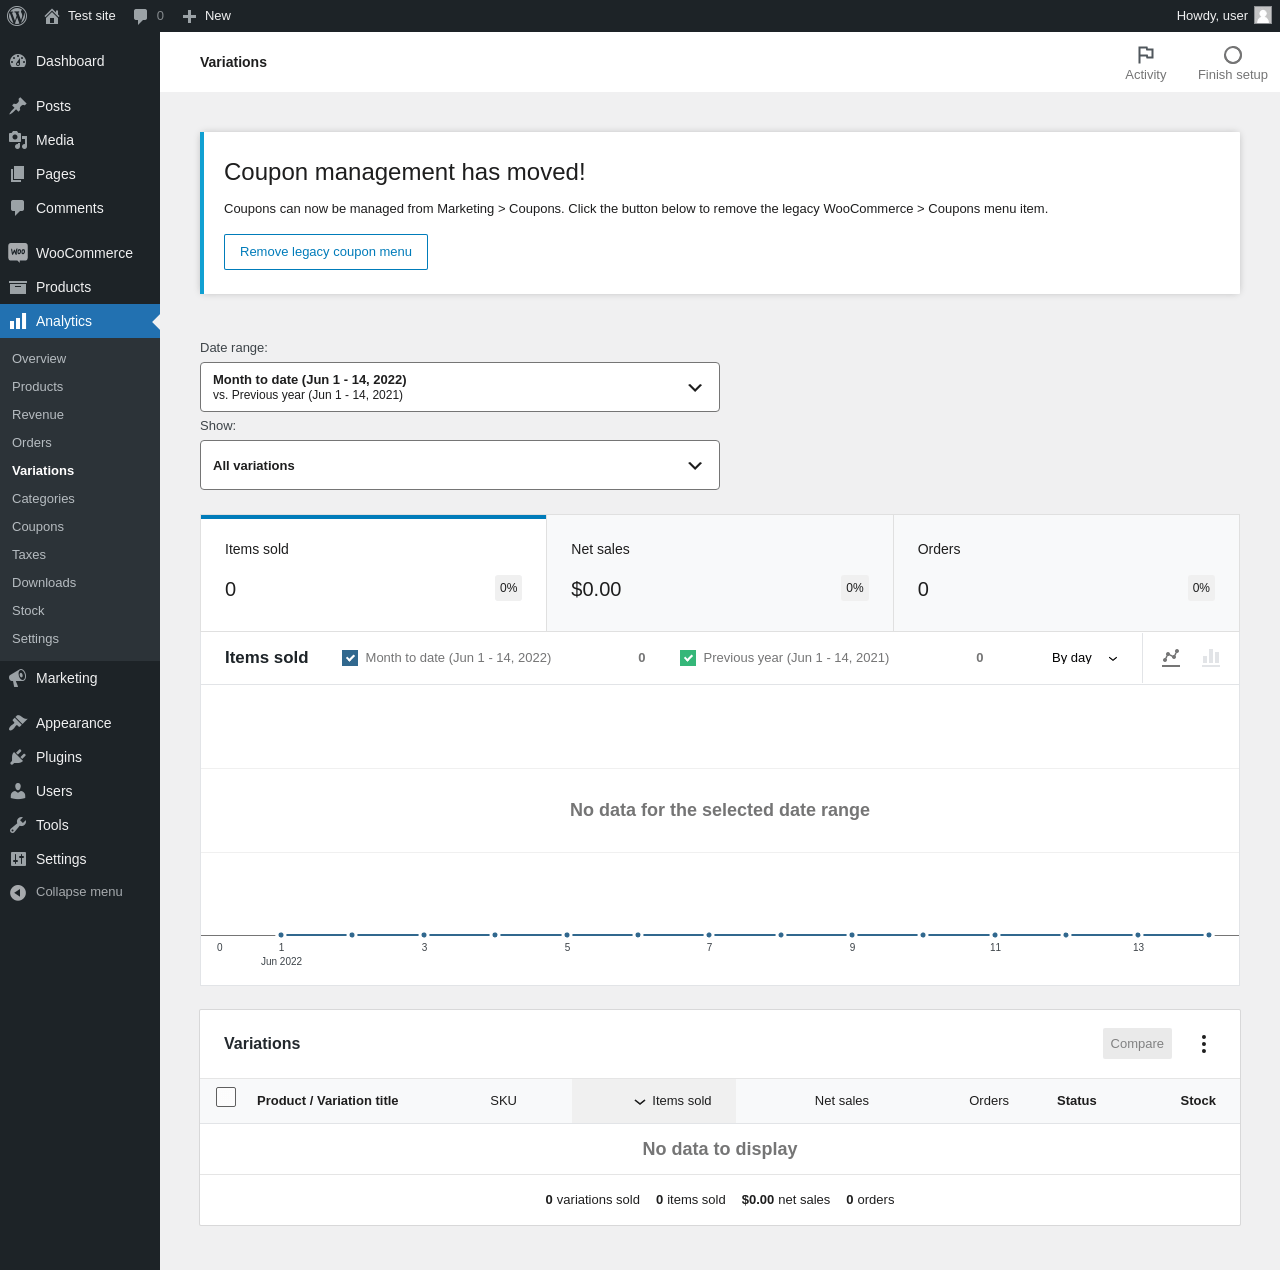Open the Variations table options menu
This screenshot has width=1280, height=1270.
click(1204, 1044)
